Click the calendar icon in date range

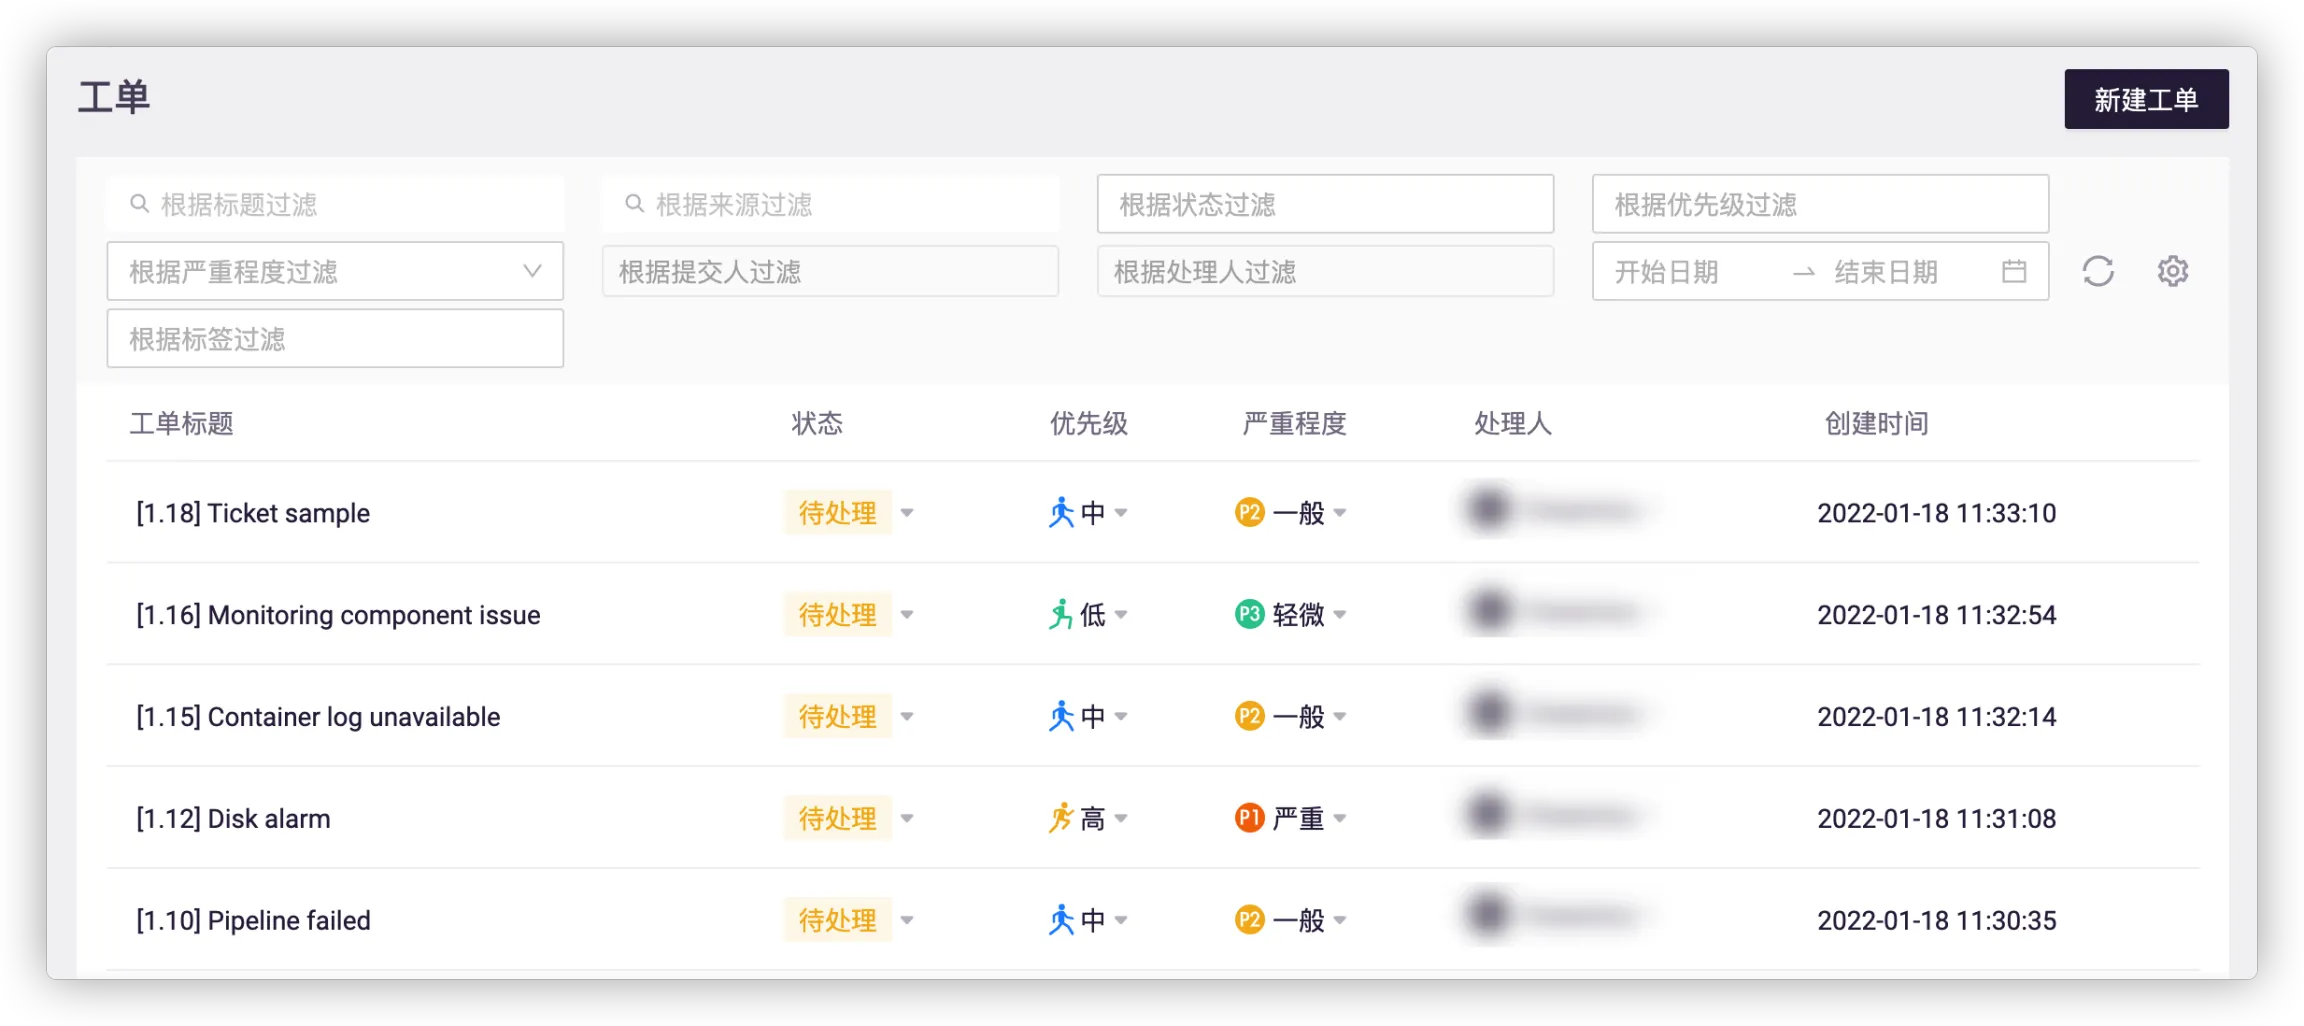pyautogui.click(x=2014, y=271)
